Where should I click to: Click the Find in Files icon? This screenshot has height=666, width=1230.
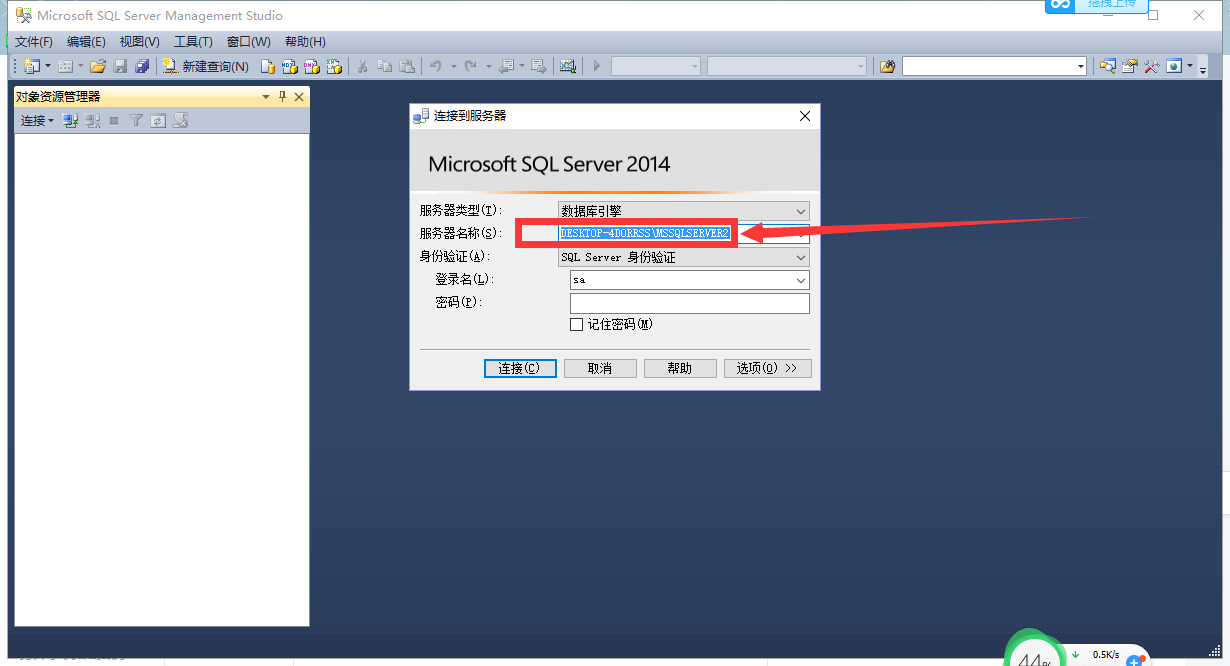(x=887, y=66)
